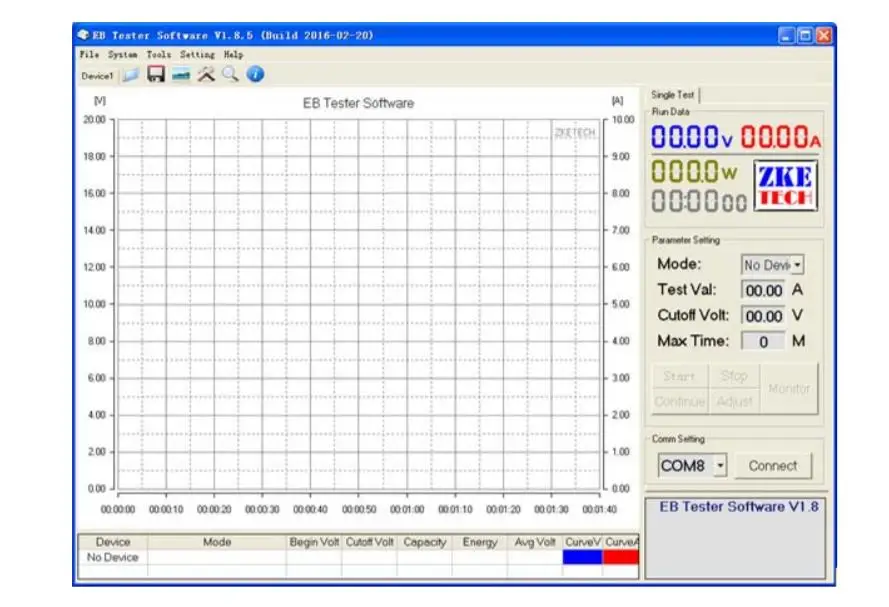The width and height of the screenshot is (889, 607).
Task: Click the Capacity column header
Action: click(x=425, y=542)
